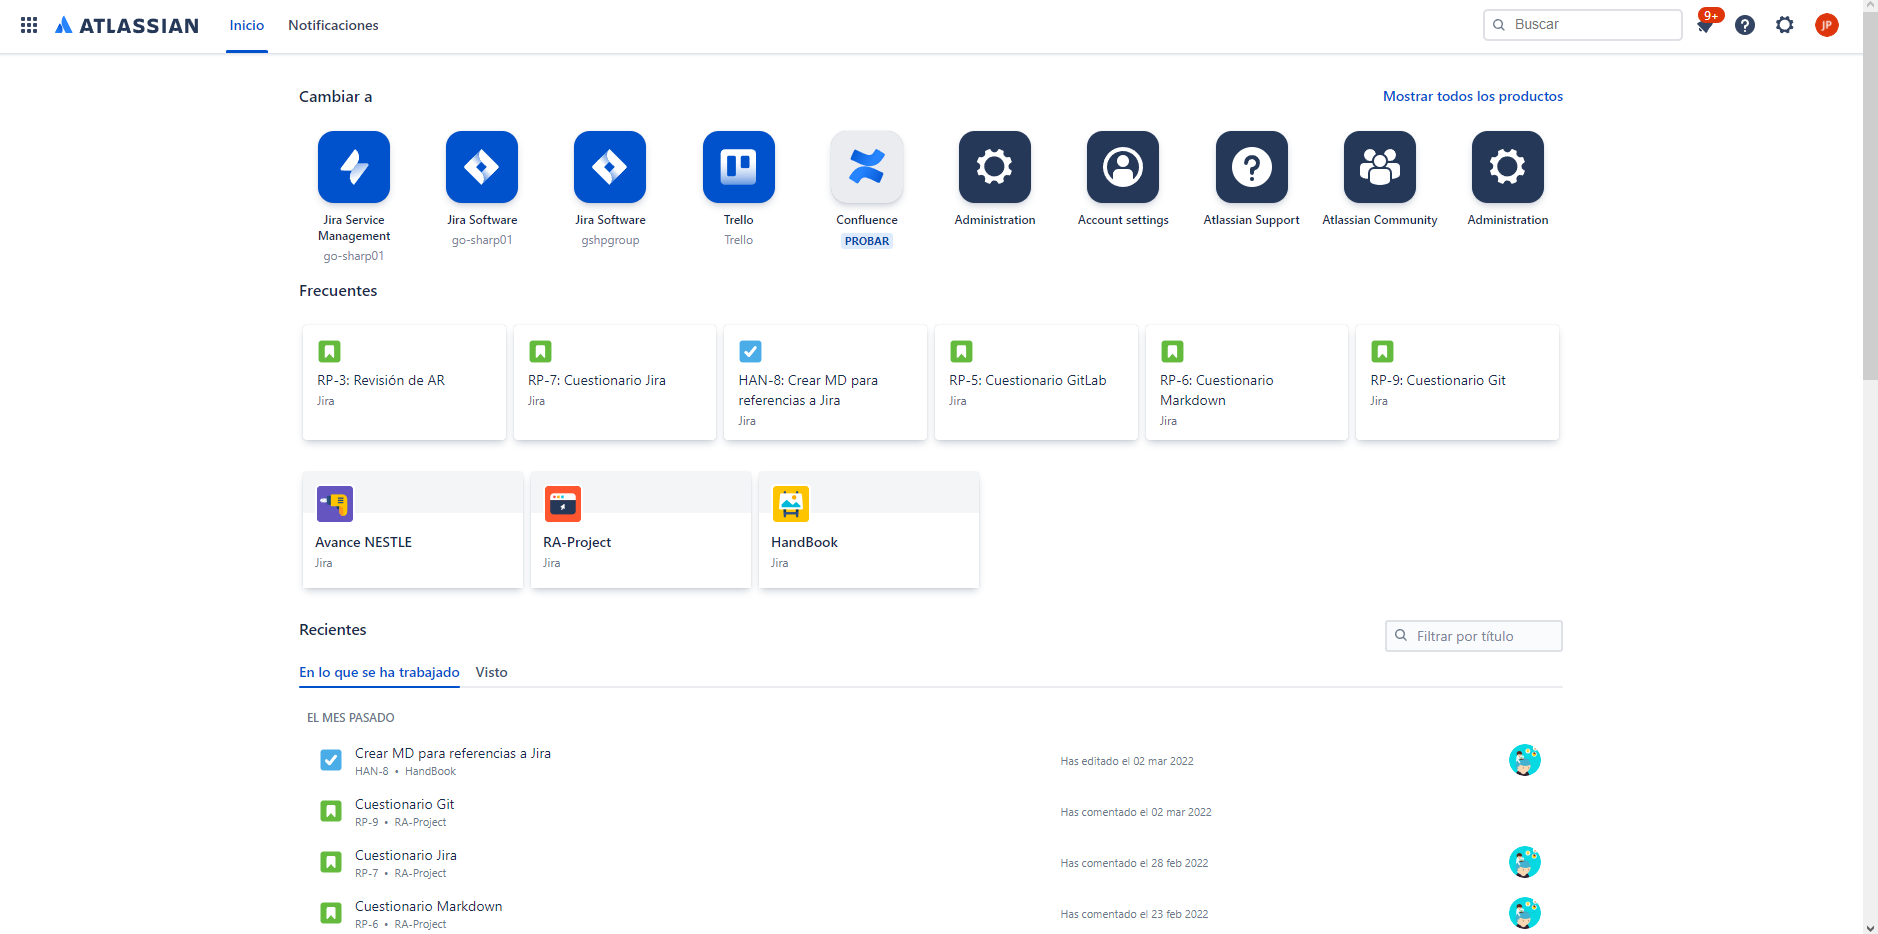Screen dimensions: 1878x934
Task: Open Atlassian Community icon
Action: [1380, 167]
